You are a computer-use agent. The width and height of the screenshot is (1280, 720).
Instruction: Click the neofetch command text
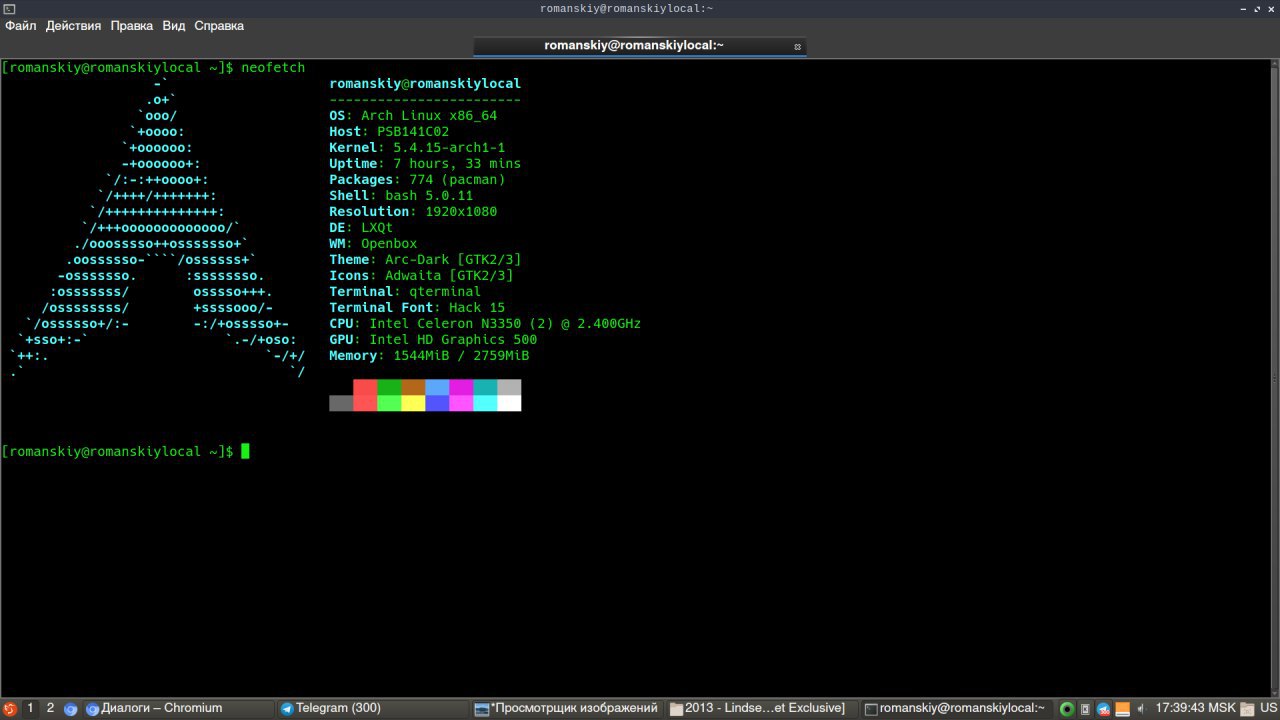pyautogui.click(x=273, y=67)
